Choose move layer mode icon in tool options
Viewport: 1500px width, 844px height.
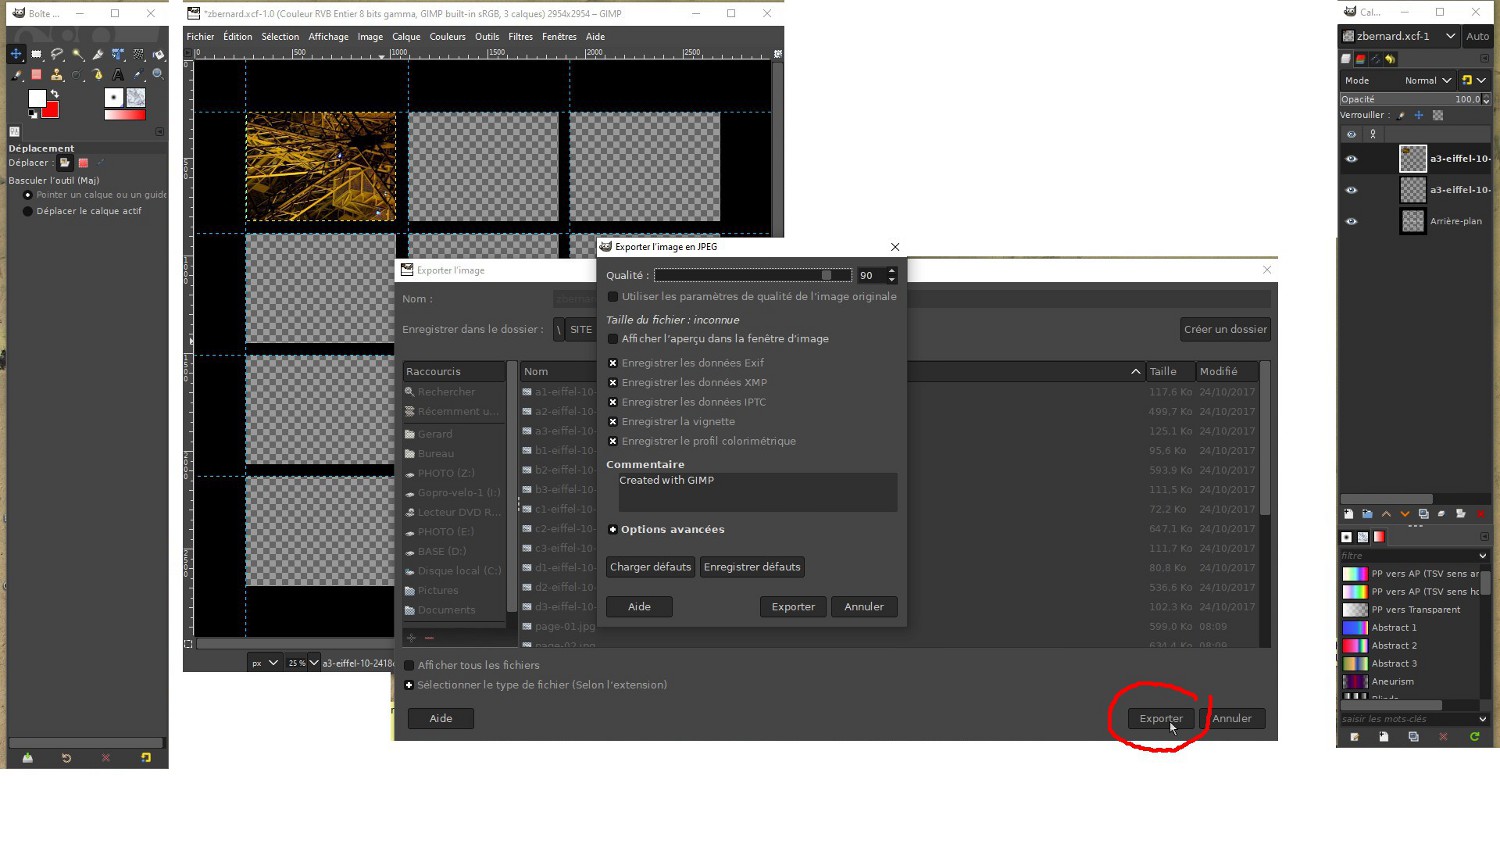click(x=65, y=163)
